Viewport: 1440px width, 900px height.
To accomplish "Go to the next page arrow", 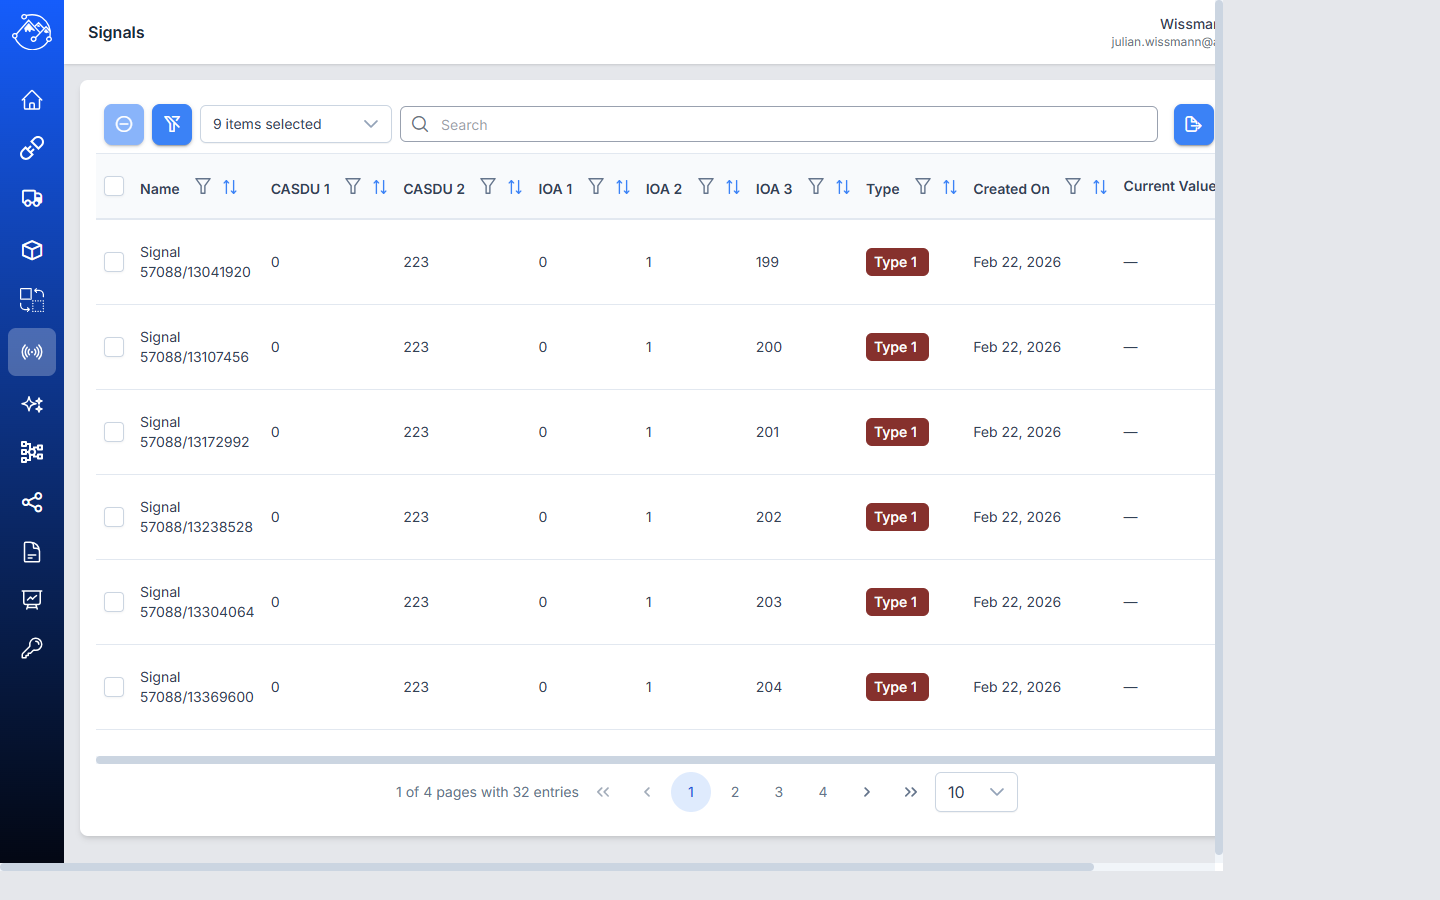I will click(867, 792).
